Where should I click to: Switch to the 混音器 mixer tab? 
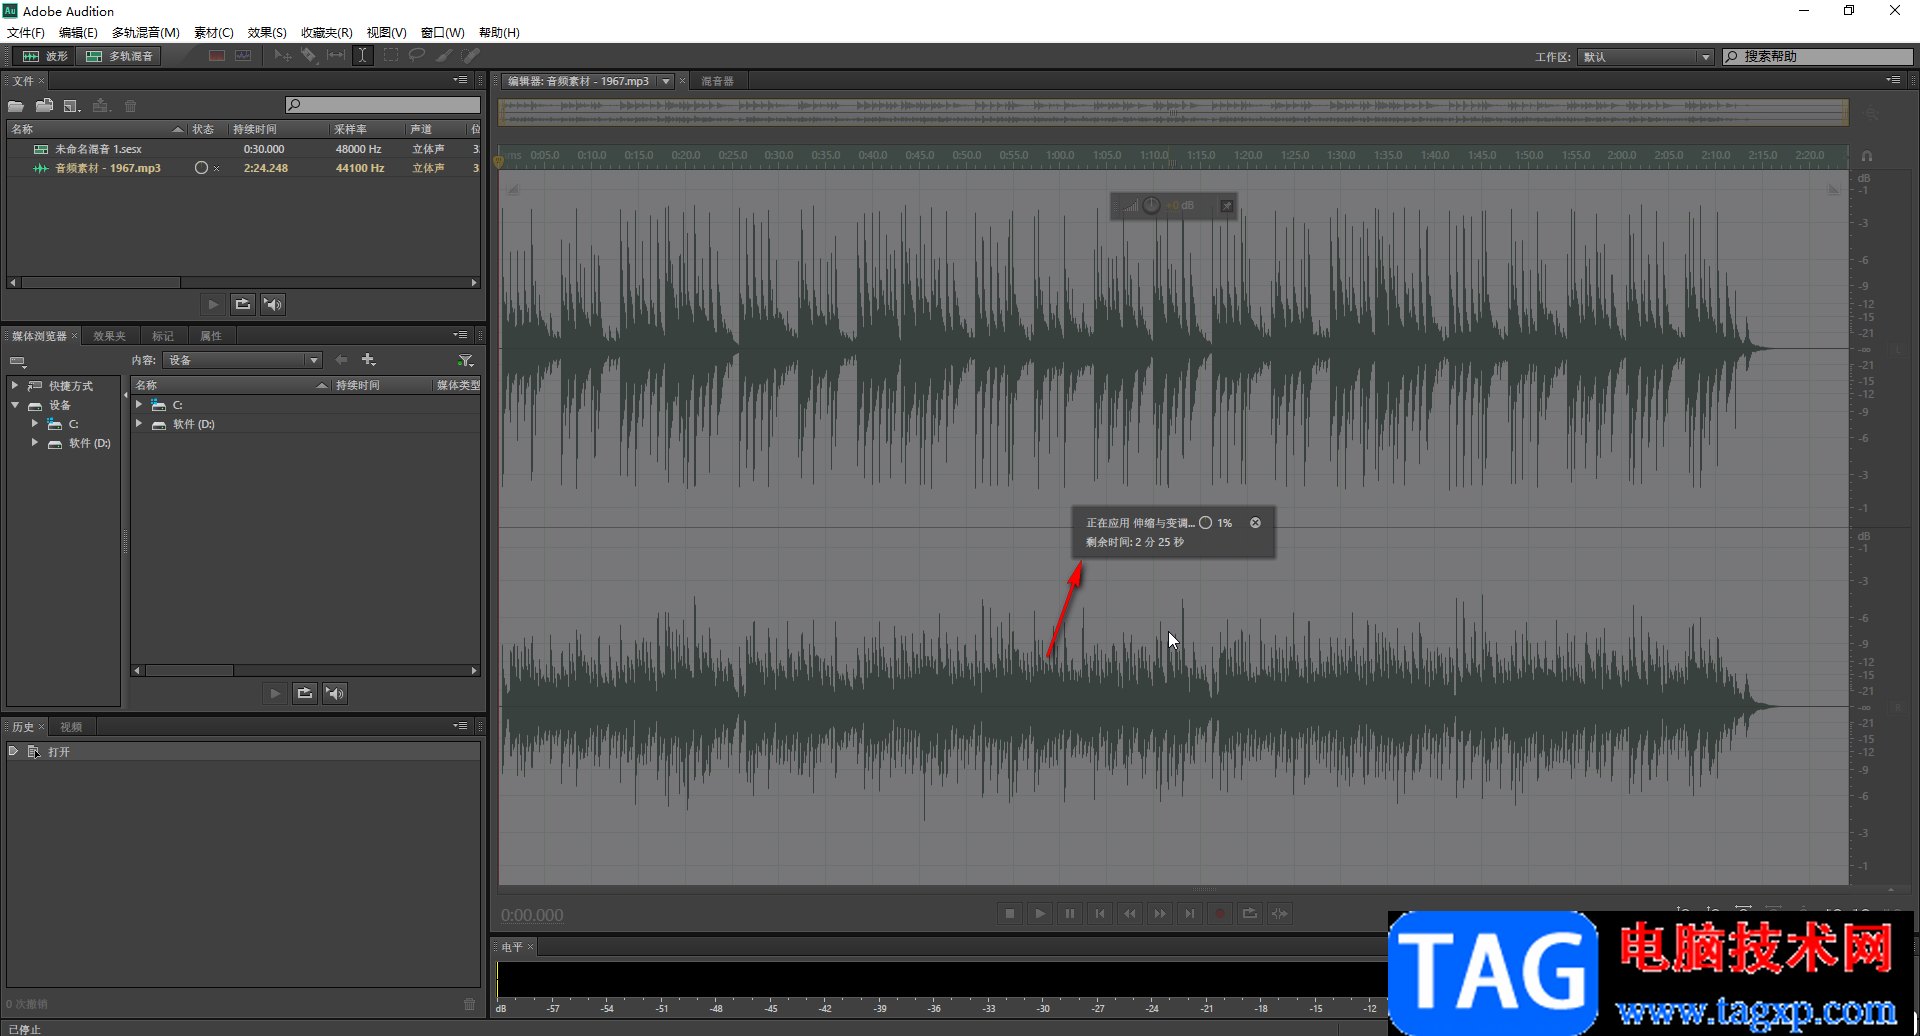pos(717,81)
